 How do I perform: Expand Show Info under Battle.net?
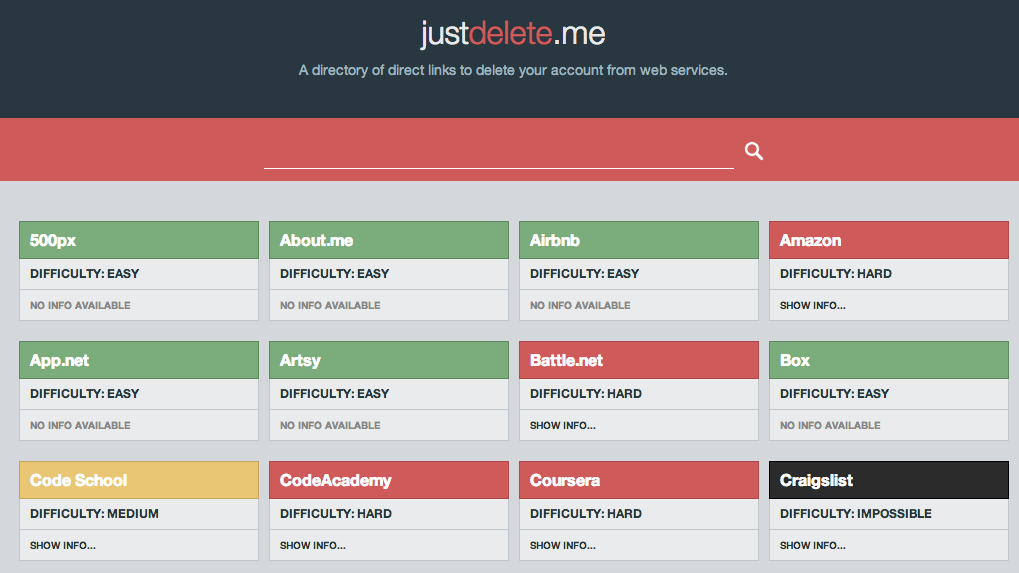pyautogui.click(x=562, y=425)
